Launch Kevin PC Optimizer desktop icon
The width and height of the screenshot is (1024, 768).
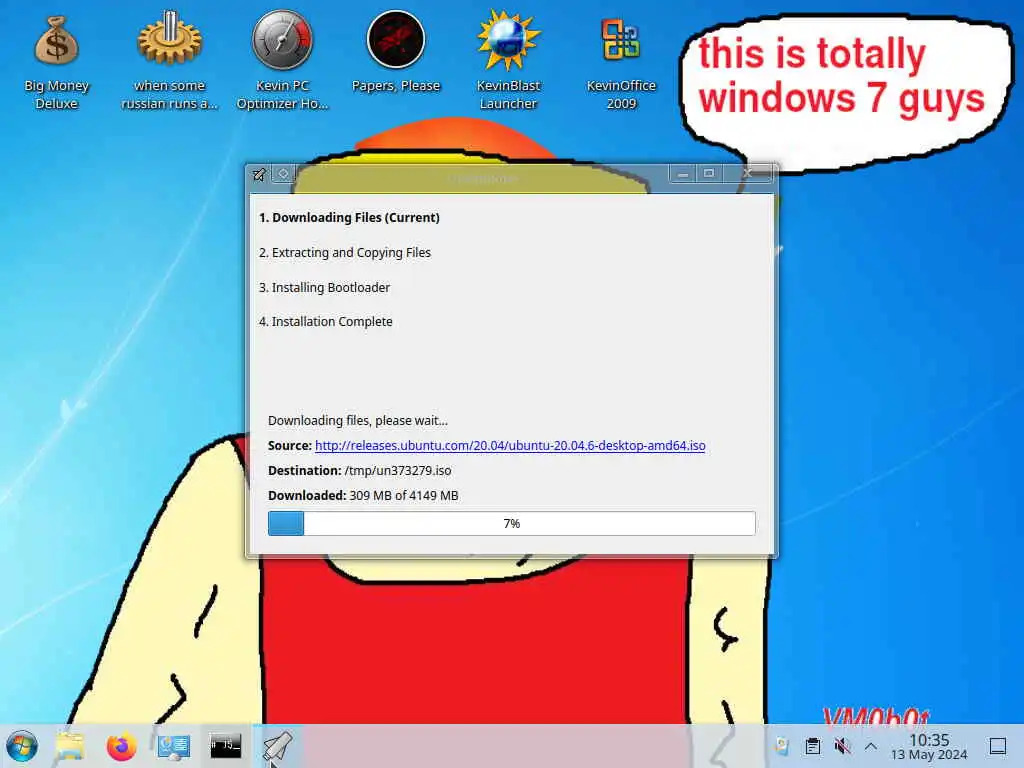click(282, 60)
